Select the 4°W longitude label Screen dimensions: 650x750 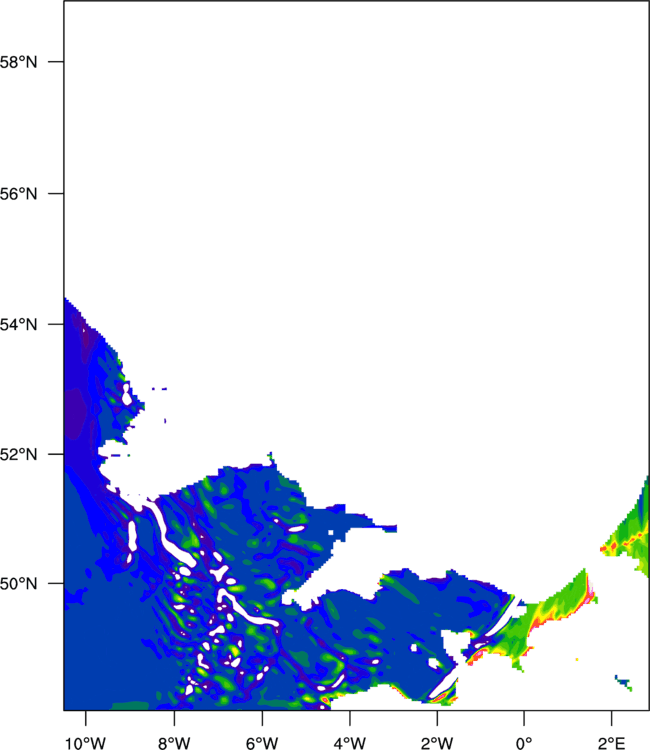[x=350, y=743]
